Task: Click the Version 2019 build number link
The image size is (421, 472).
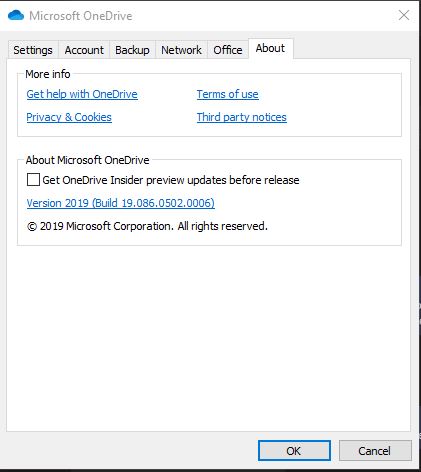Action: tap(120, 203)
